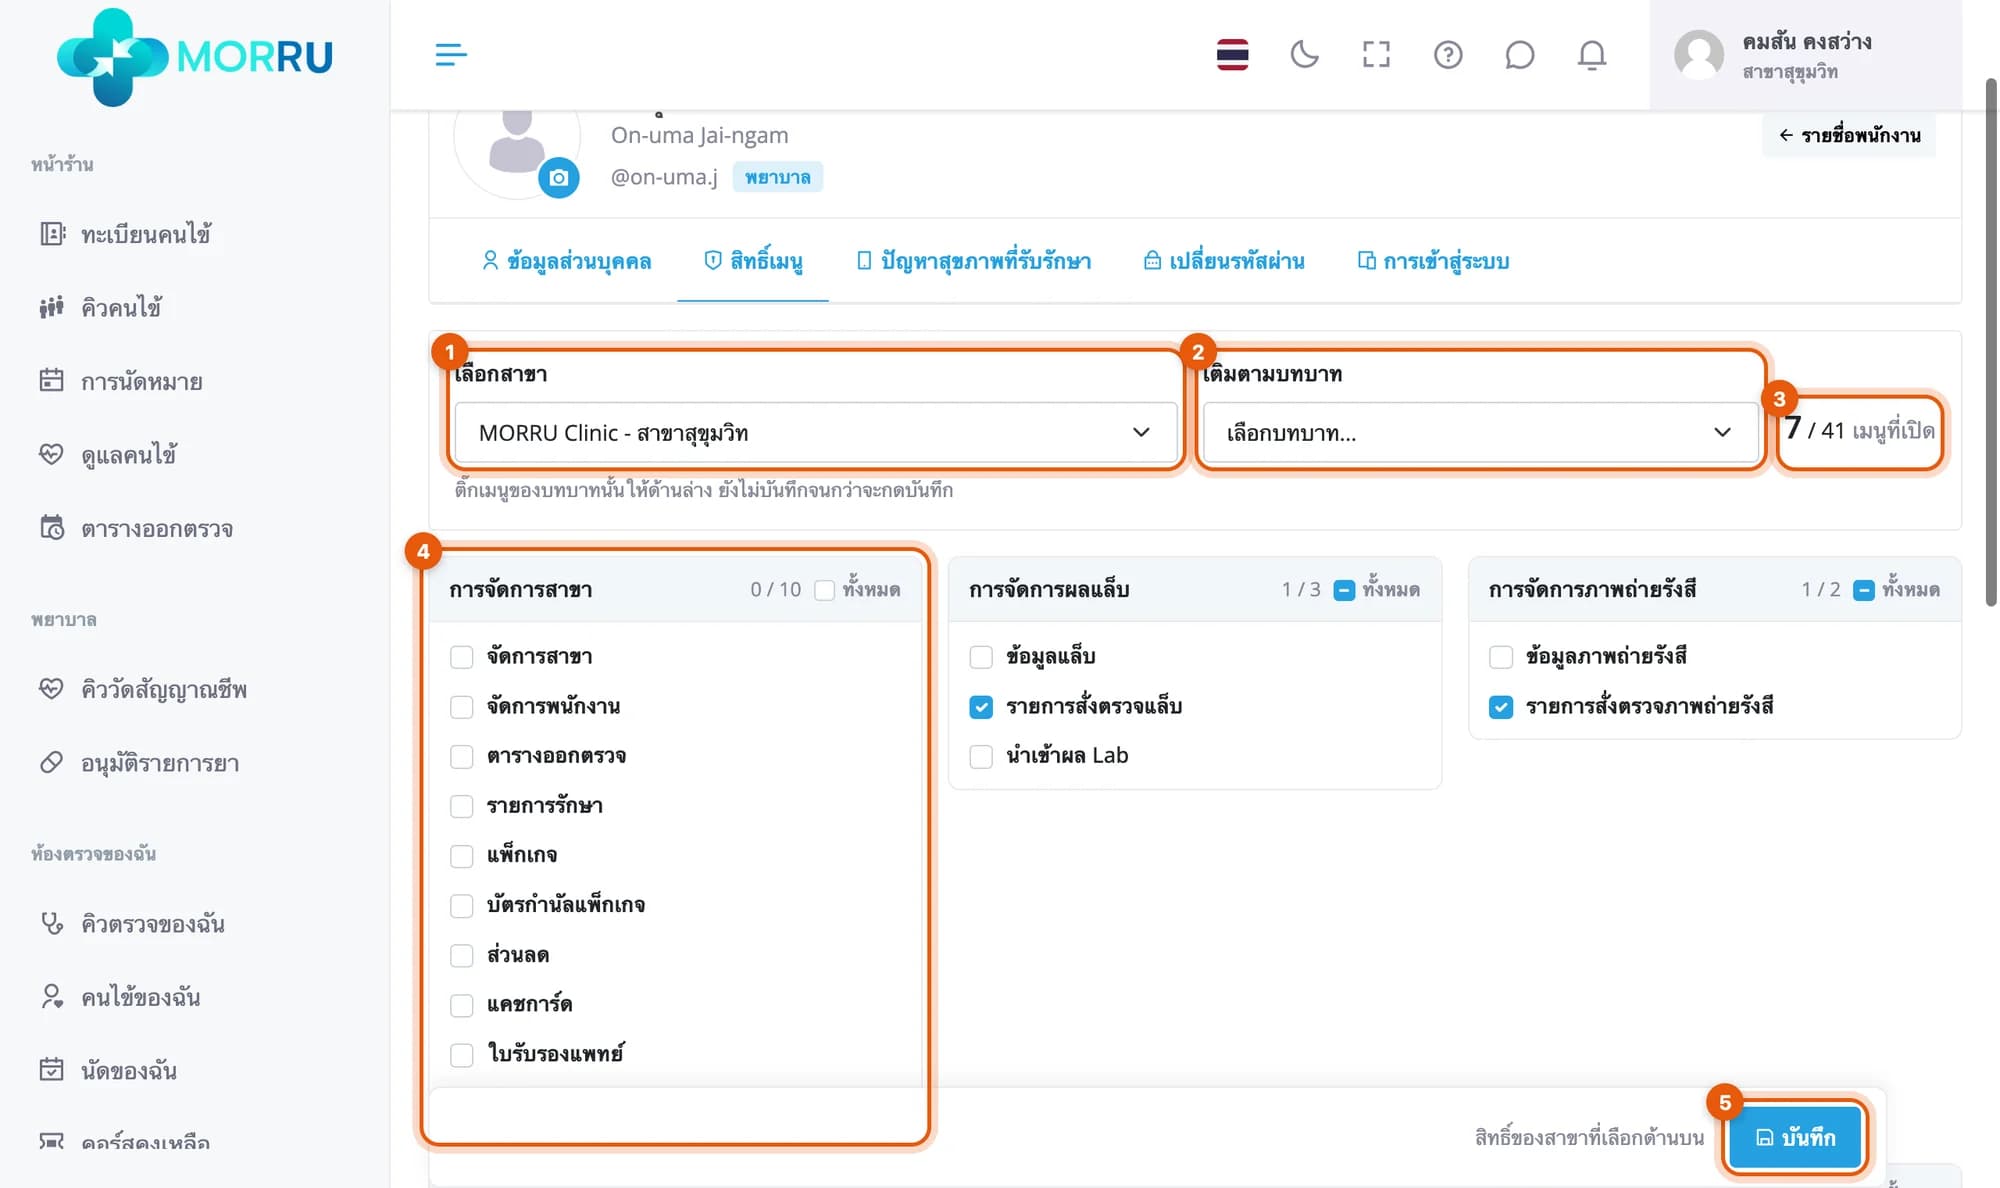Click the พยาบาล role badge
Image resolution: width=2000 pixels, height=1188 pixels.
[x=777, y=177]
